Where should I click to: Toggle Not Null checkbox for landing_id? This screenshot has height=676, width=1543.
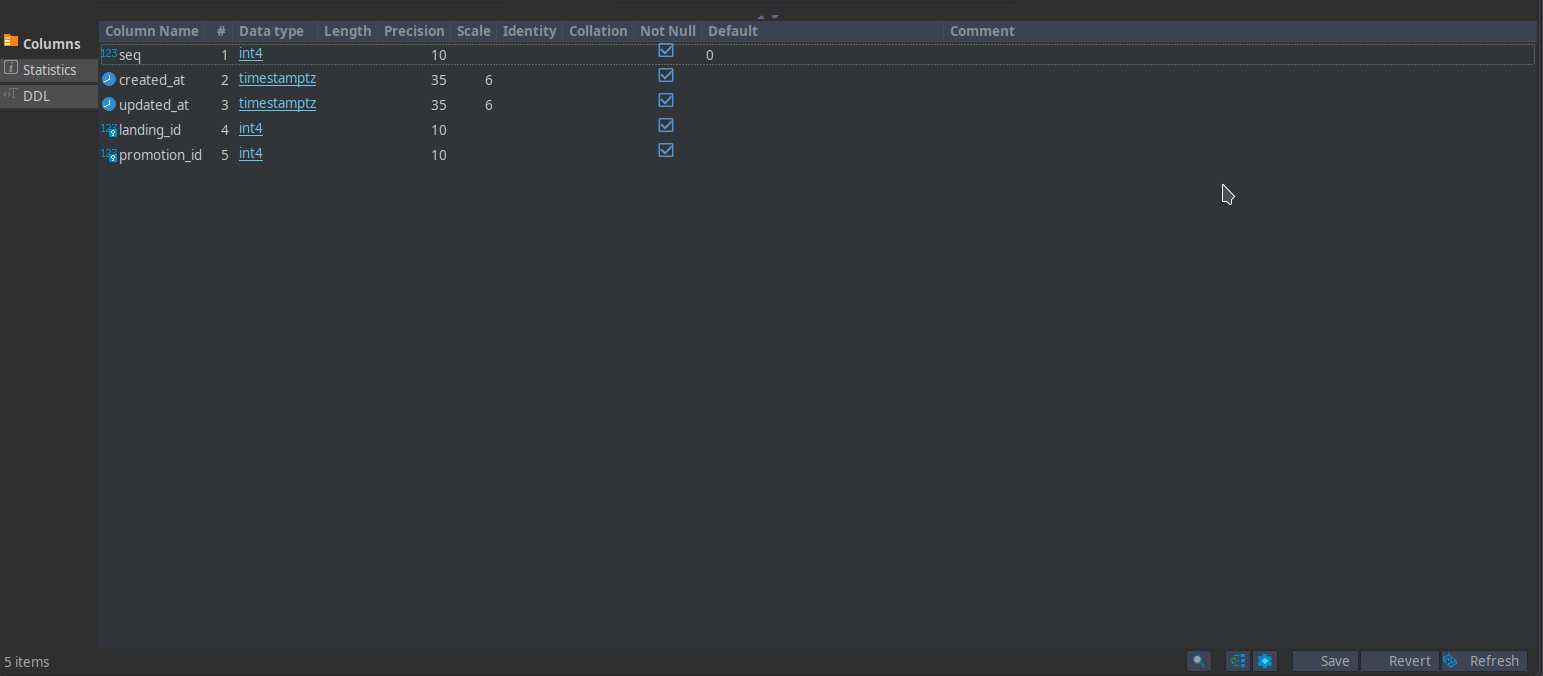(x=666, y=125)
